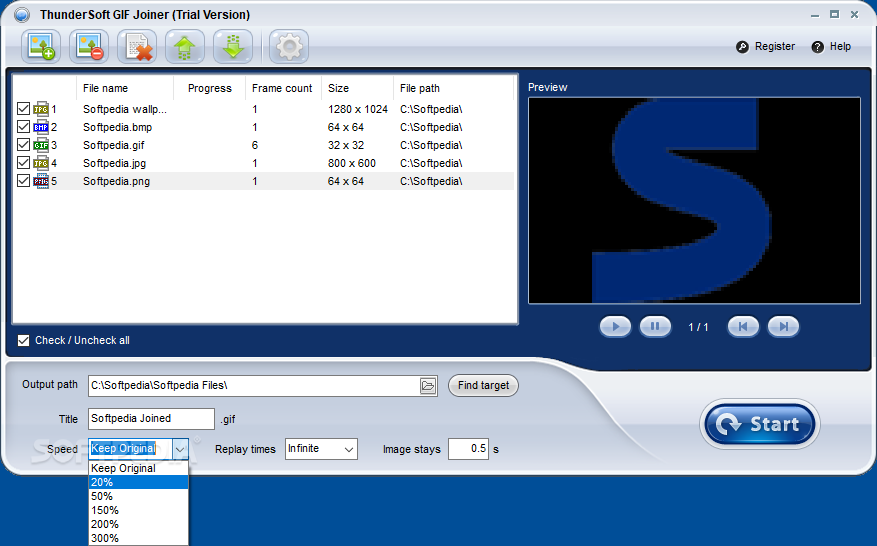Open settings via the gear icon
877x546 pixels.
289,46
